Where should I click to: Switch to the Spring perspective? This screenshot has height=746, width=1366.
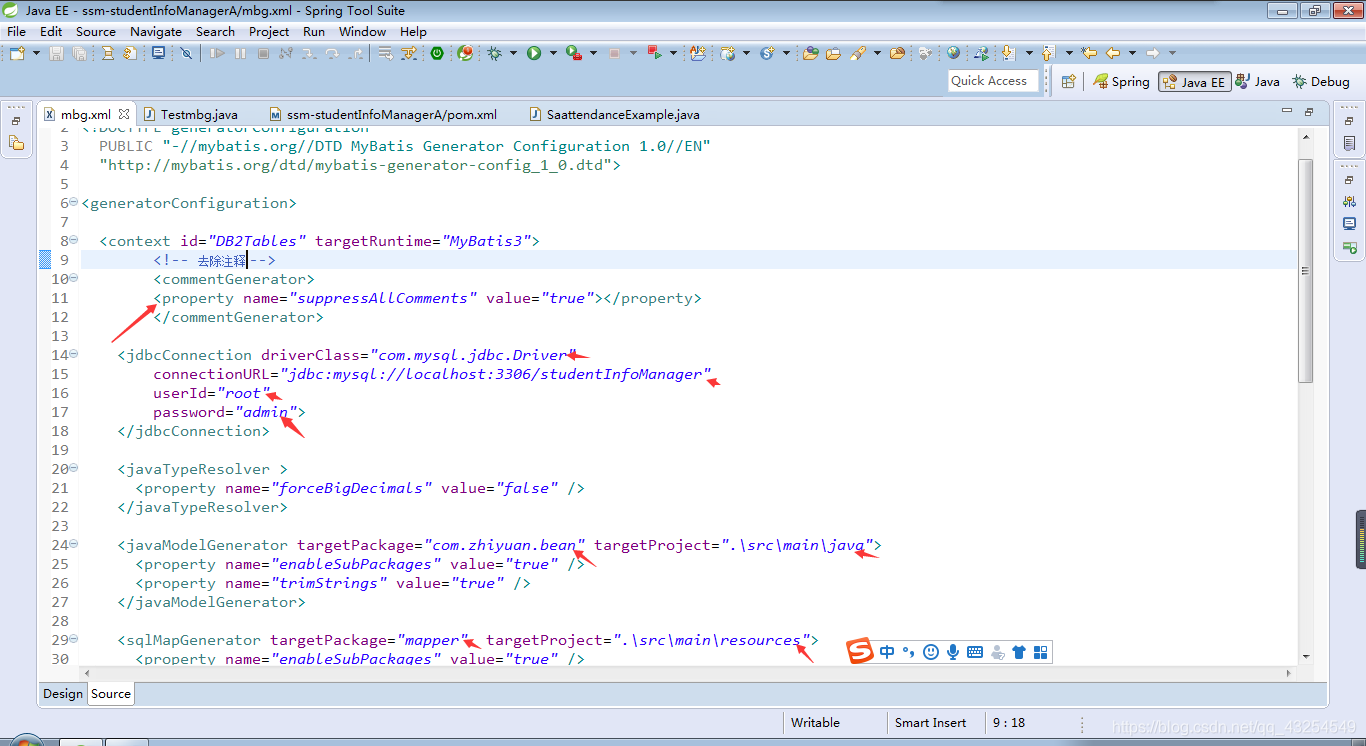1121,81
